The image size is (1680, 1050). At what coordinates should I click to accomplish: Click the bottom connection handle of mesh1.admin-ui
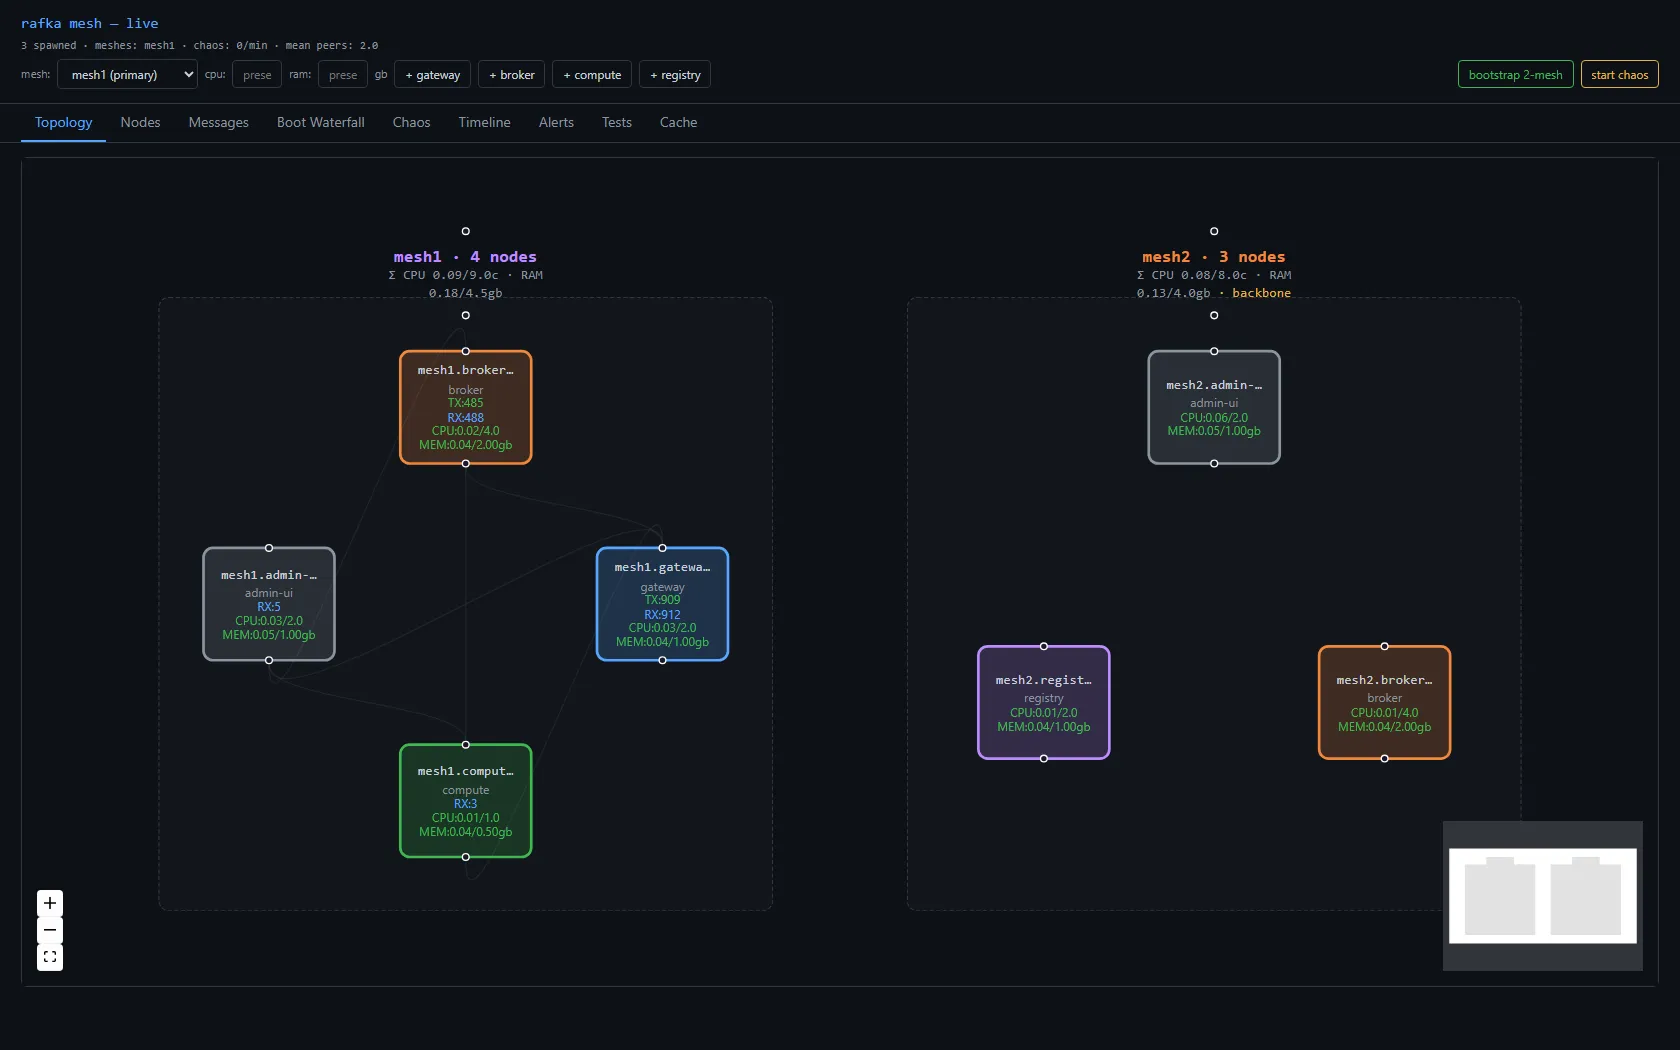coord(268,660)
